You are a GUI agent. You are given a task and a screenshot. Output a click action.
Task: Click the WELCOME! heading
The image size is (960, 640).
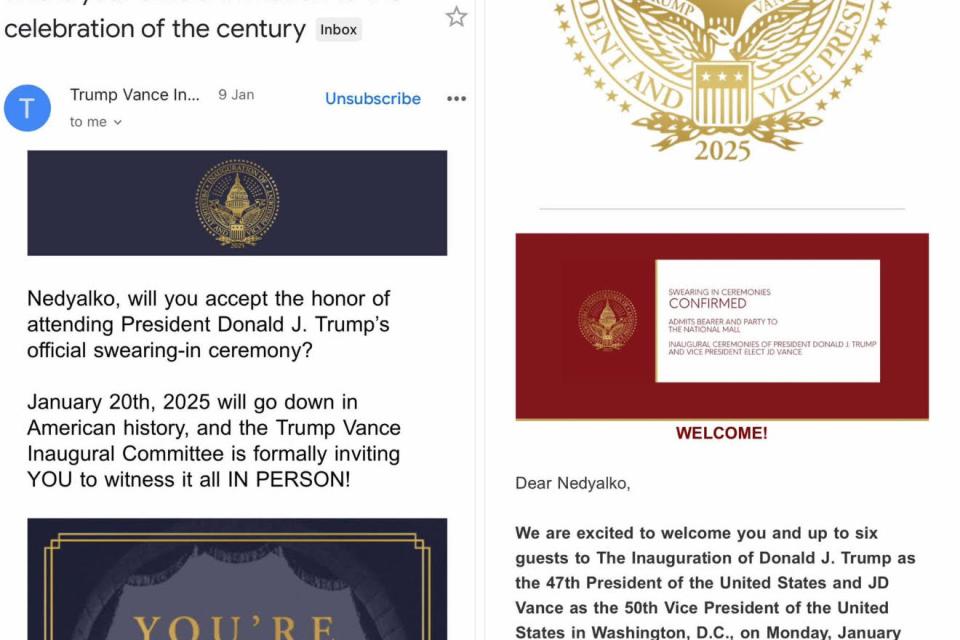(721, 433)
